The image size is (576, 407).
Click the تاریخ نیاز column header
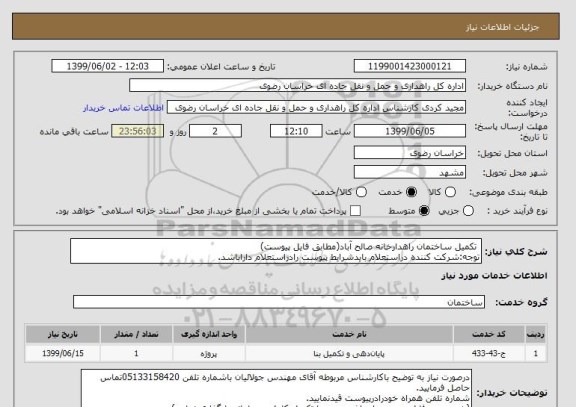coord(62,334)
